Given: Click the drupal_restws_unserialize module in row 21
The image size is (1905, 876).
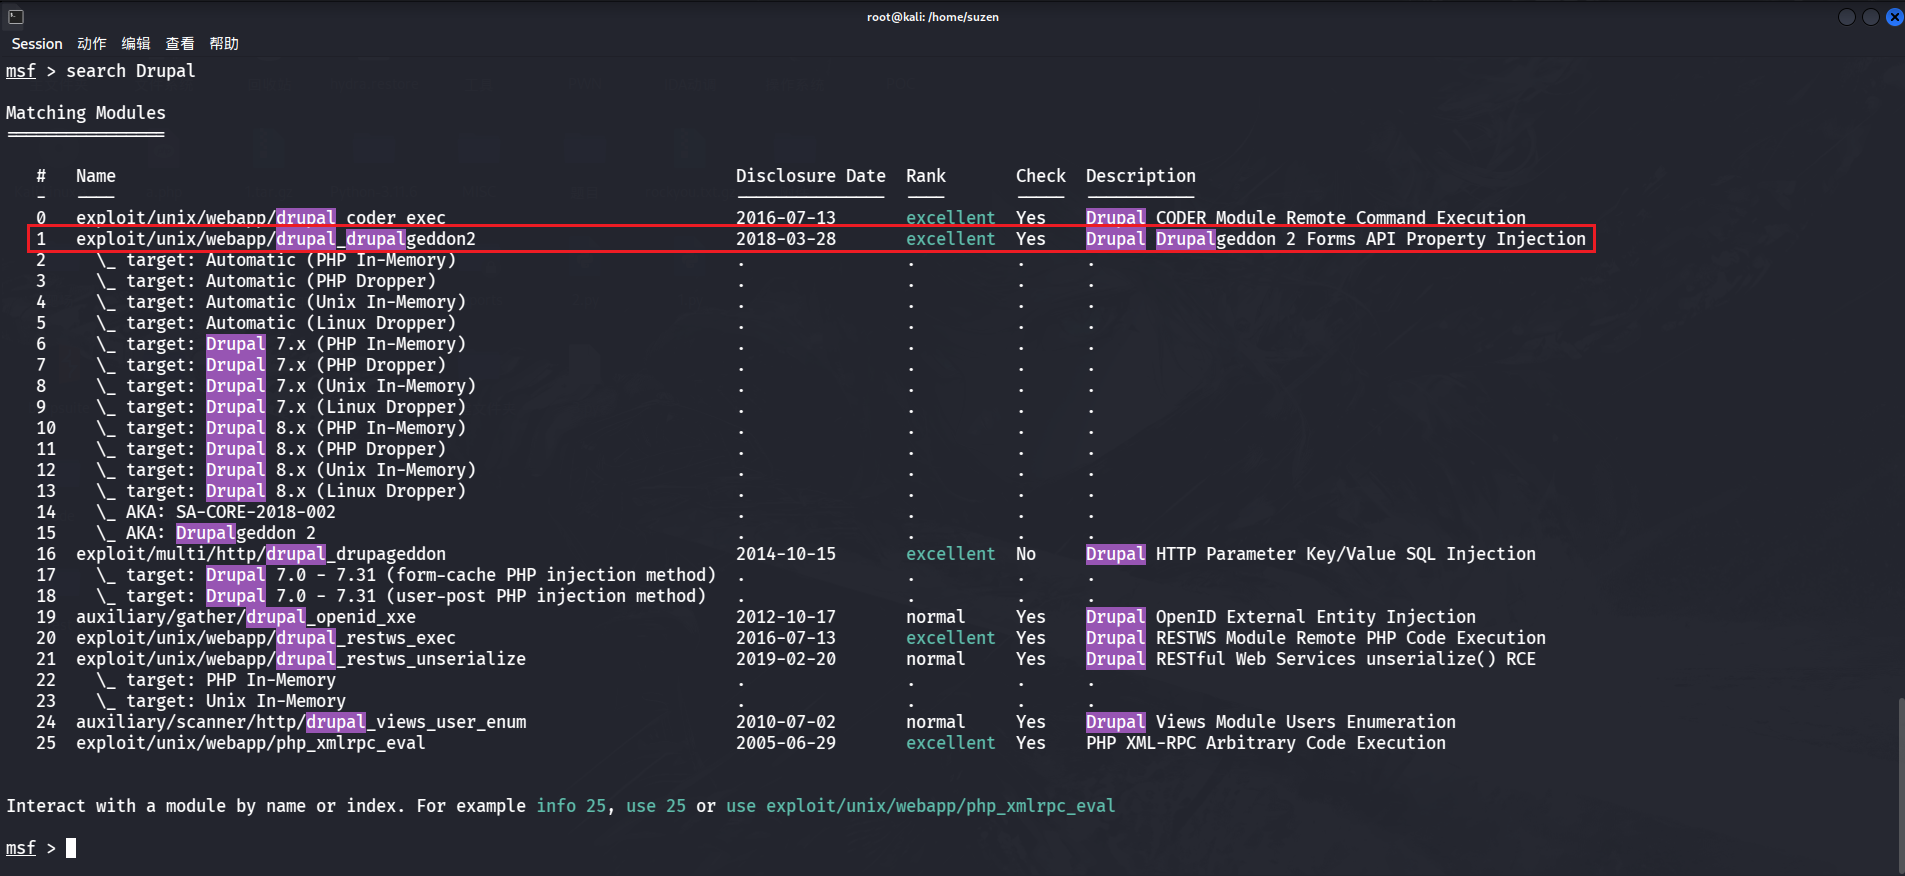Looking at the screenshot, I should pos(300,659).
